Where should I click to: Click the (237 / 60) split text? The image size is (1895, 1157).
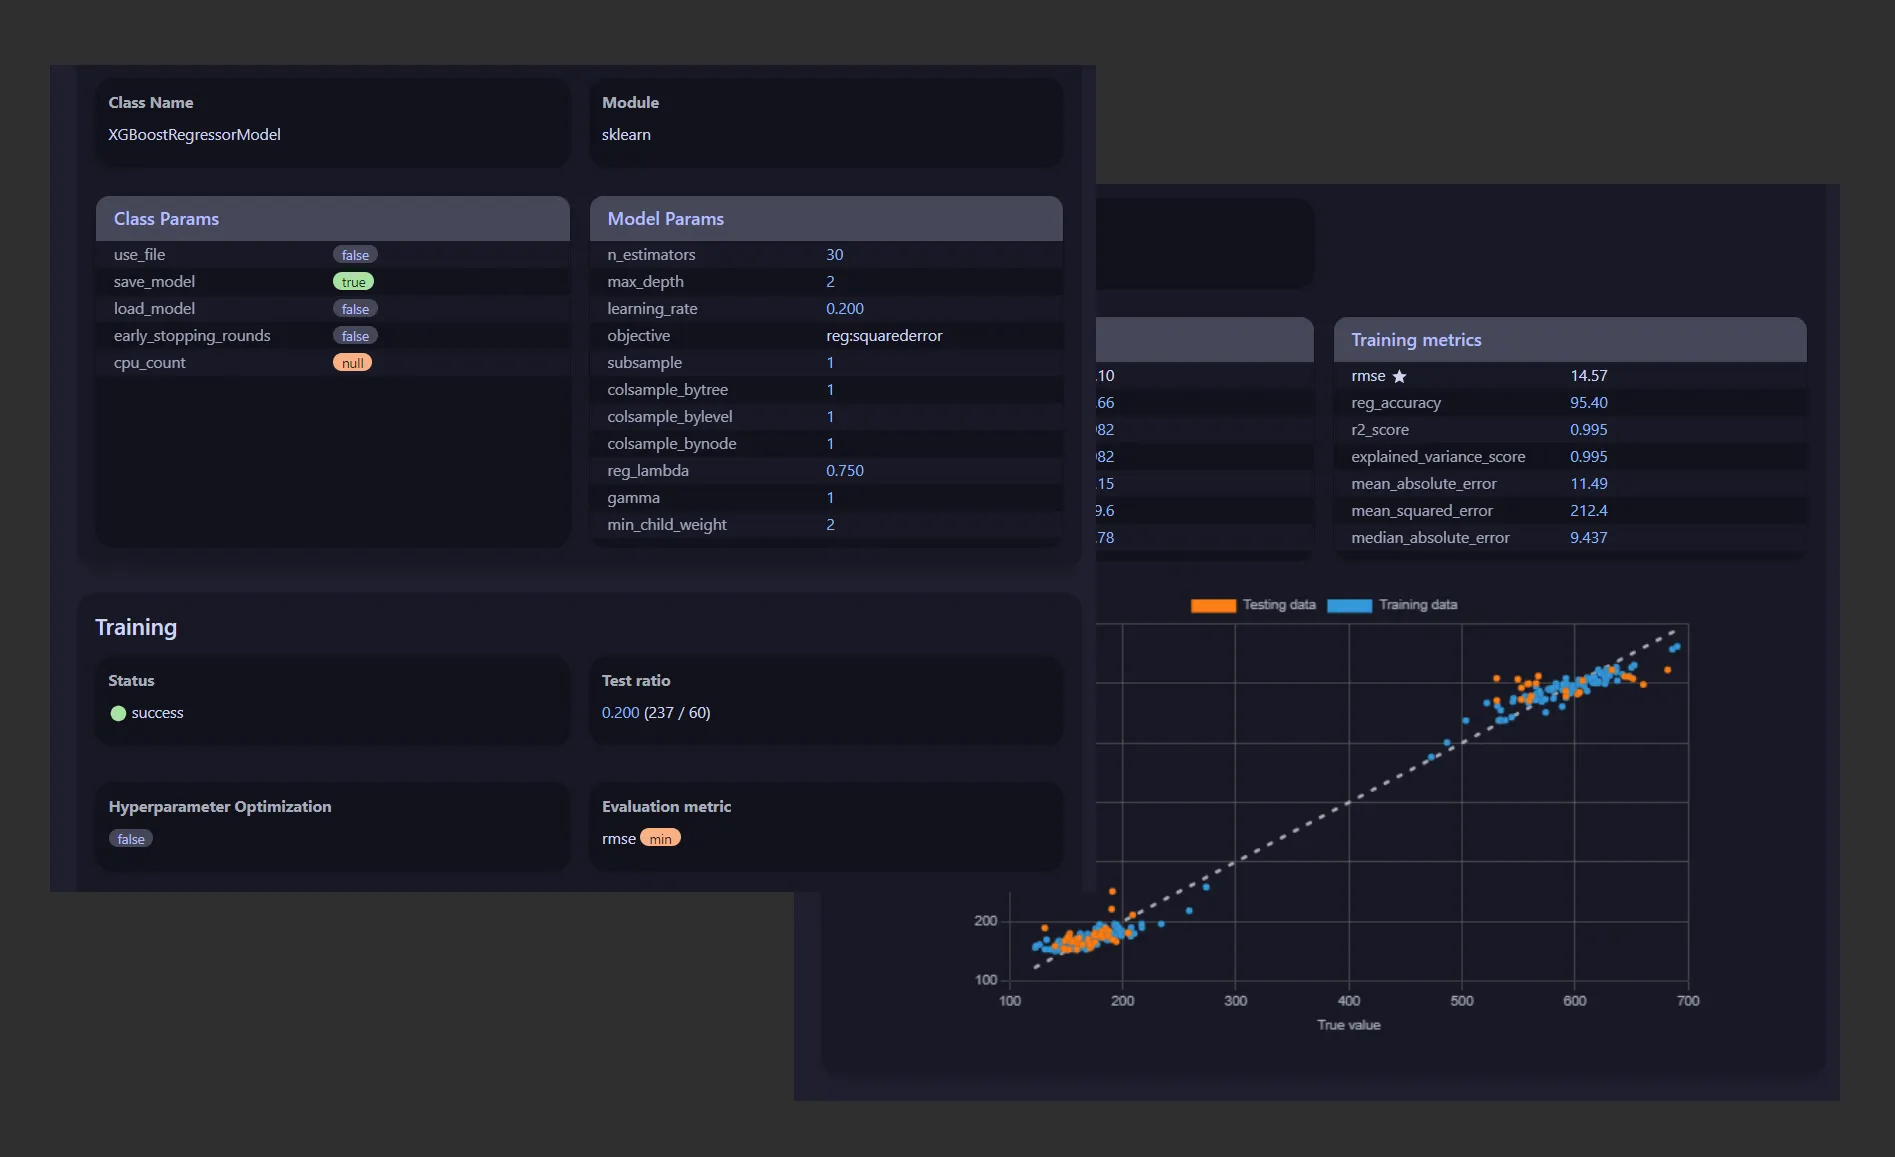pyautogui.click(x=677, y=713)
